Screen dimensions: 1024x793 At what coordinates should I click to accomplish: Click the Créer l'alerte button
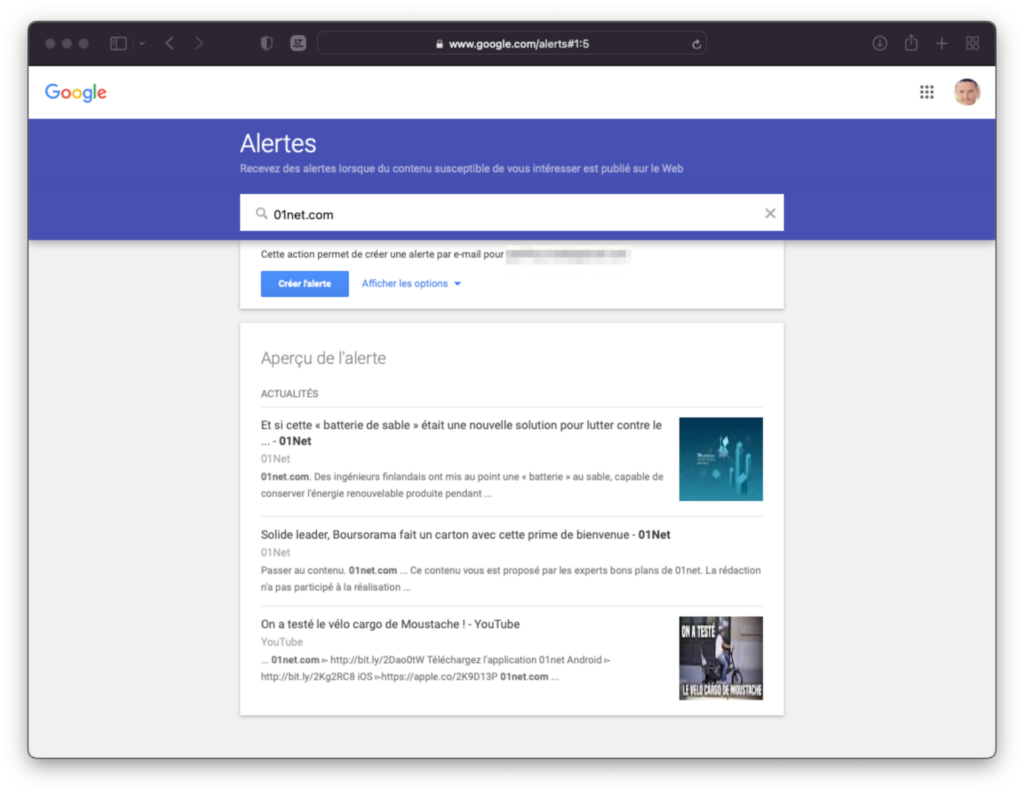[x=304, y=283]
